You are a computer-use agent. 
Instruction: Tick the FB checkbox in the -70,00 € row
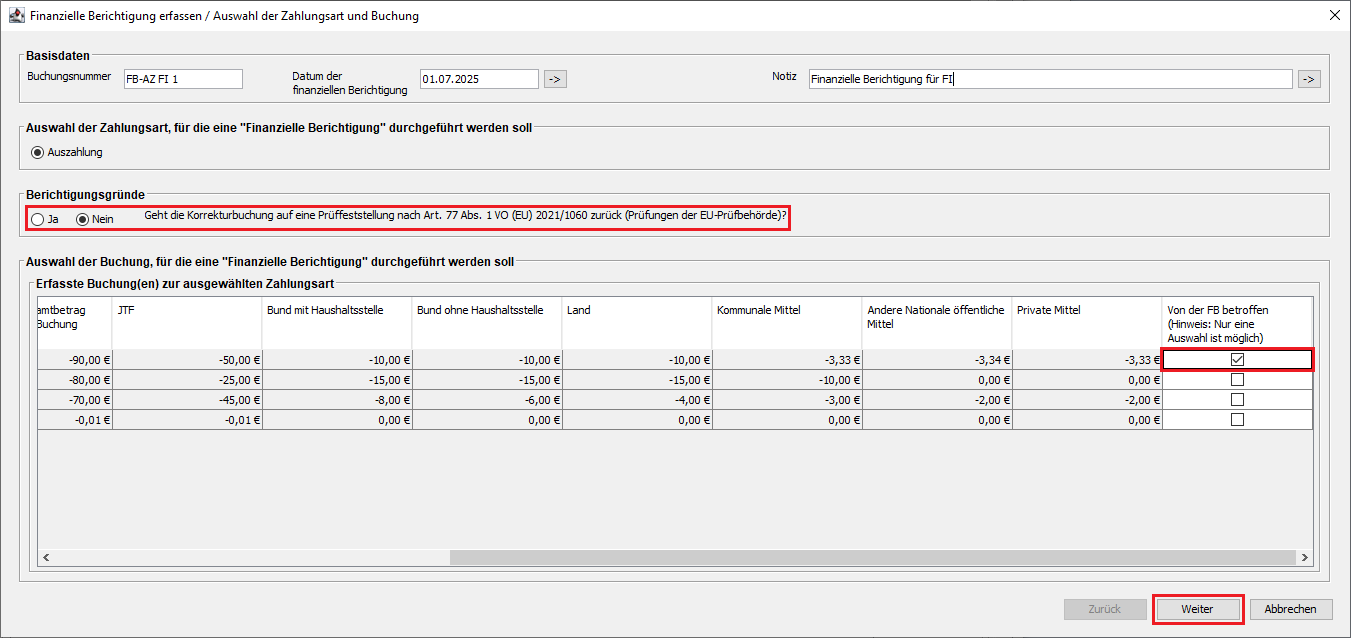[x=1237, y=400]
